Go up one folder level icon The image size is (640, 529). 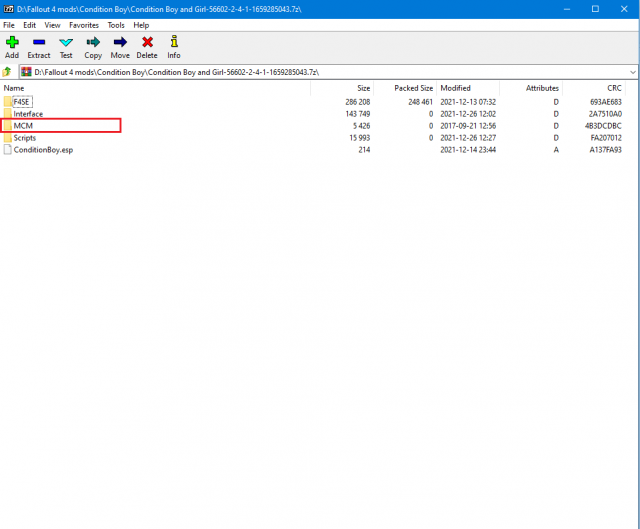pos(7,72)
